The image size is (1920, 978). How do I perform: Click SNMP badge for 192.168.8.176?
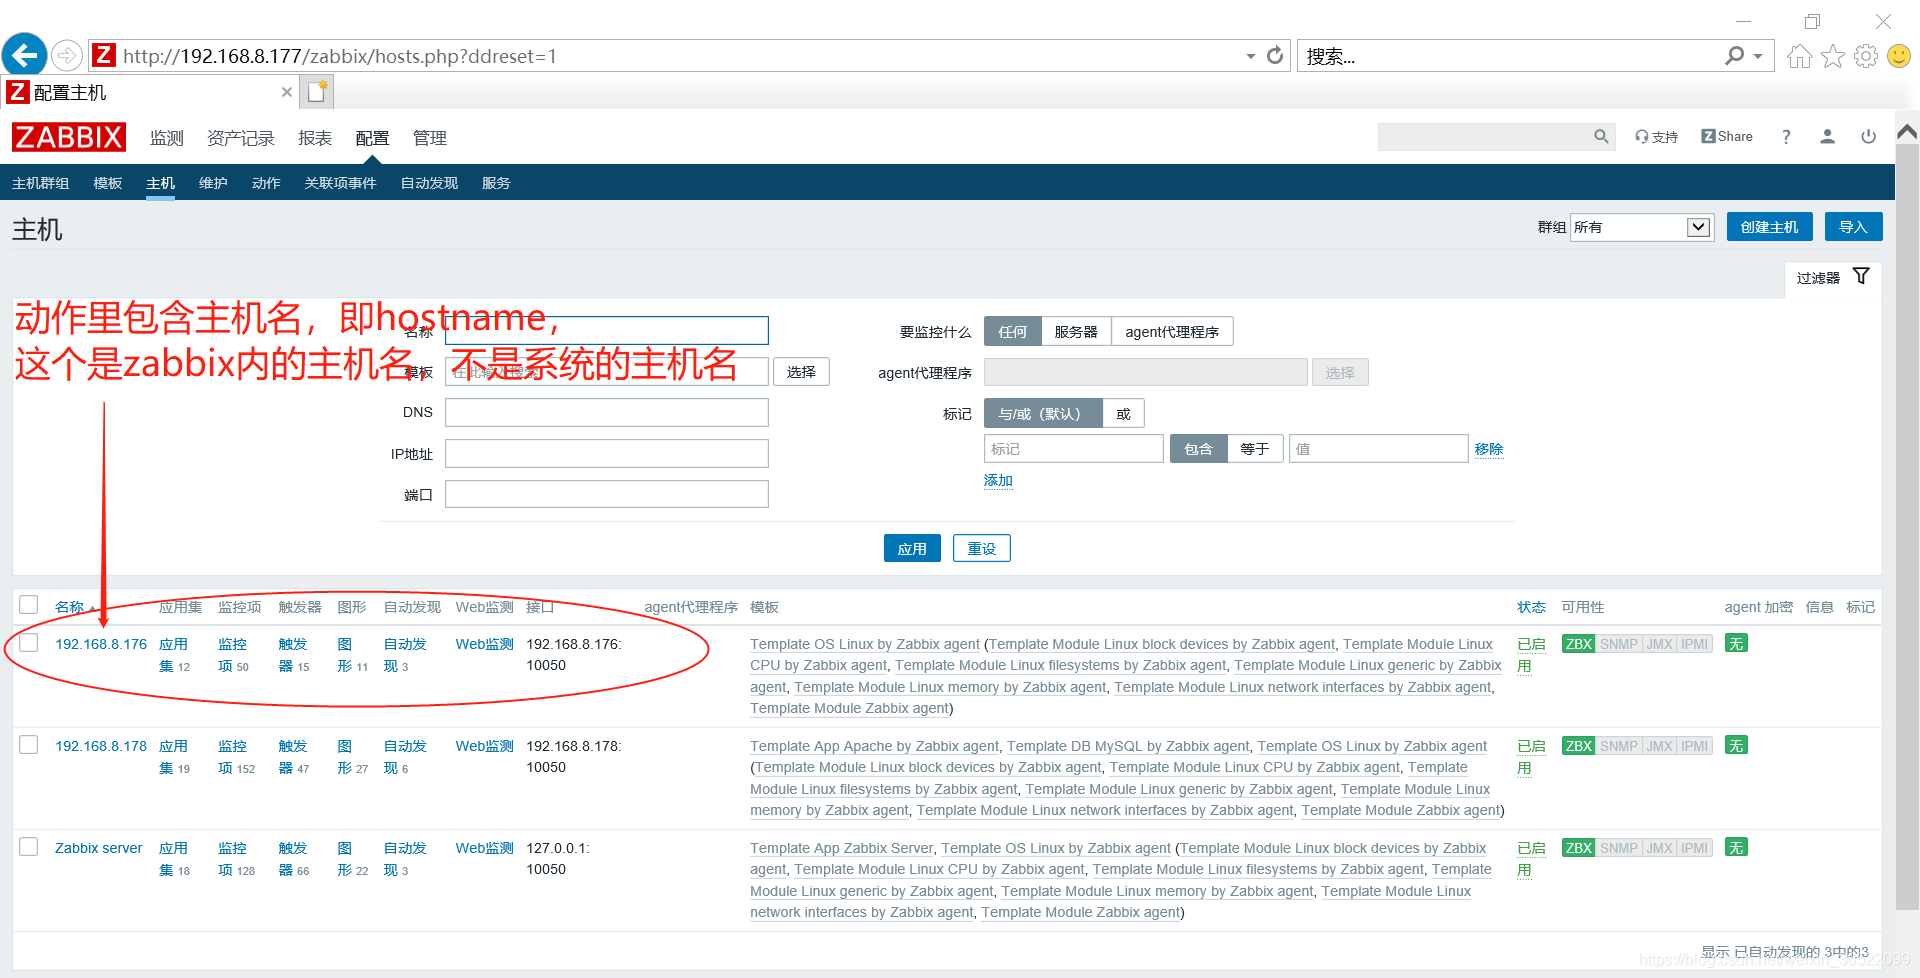(1619, 644)
